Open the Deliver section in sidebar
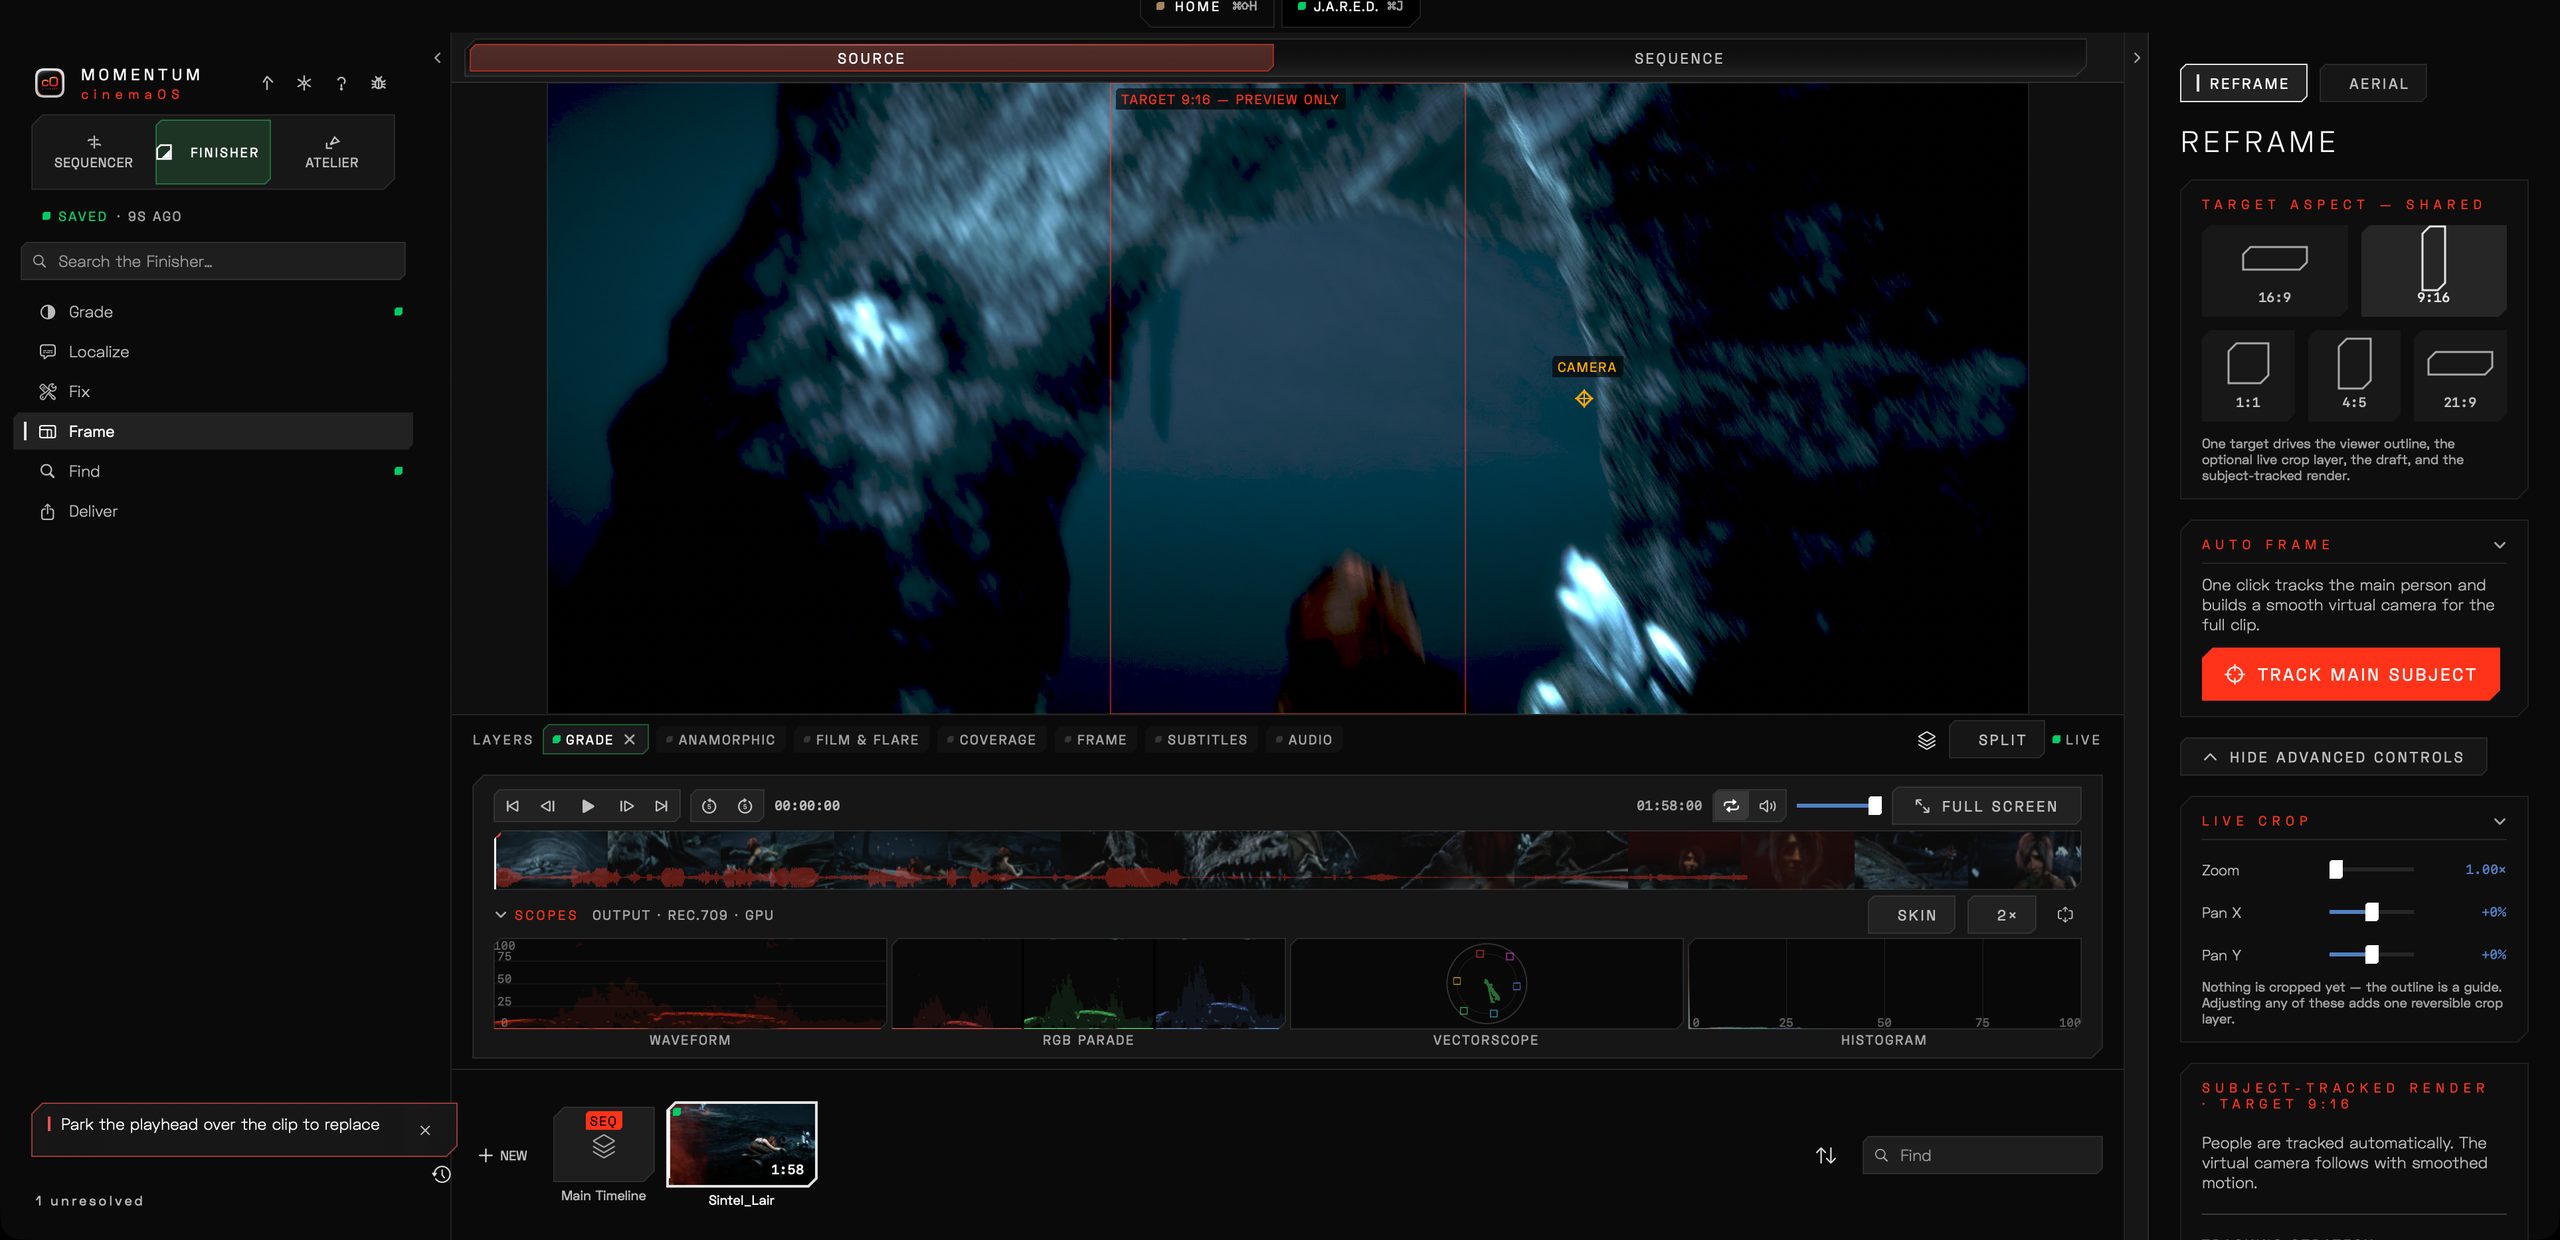 213,511
